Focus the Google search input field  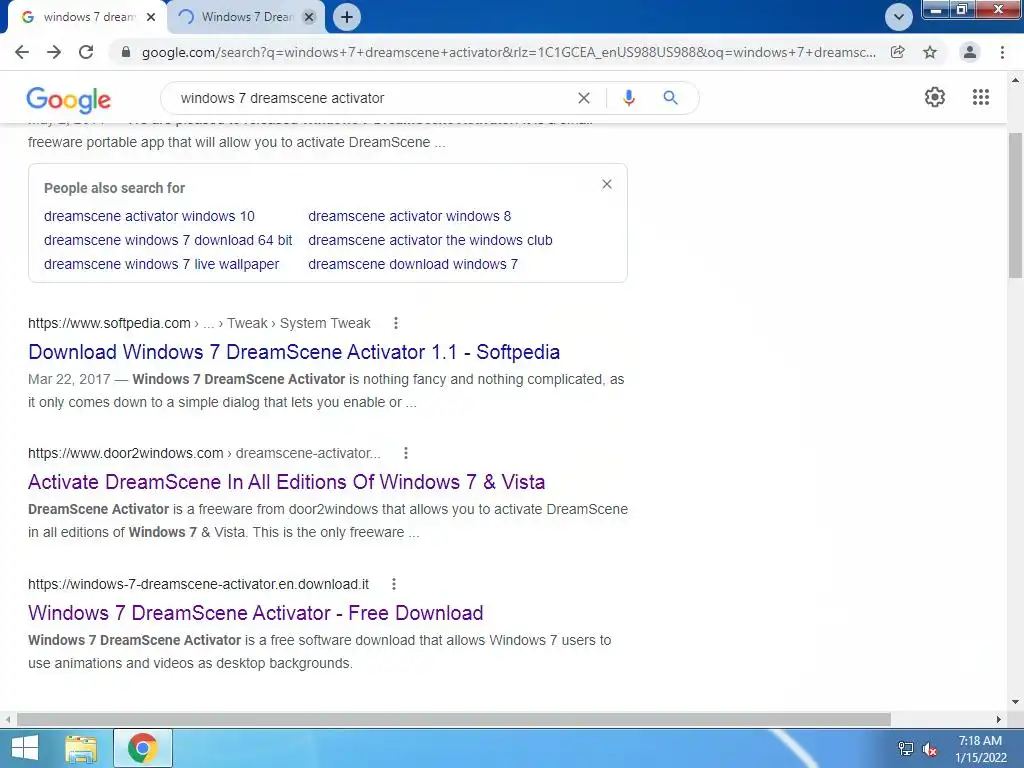coord(372,98)
